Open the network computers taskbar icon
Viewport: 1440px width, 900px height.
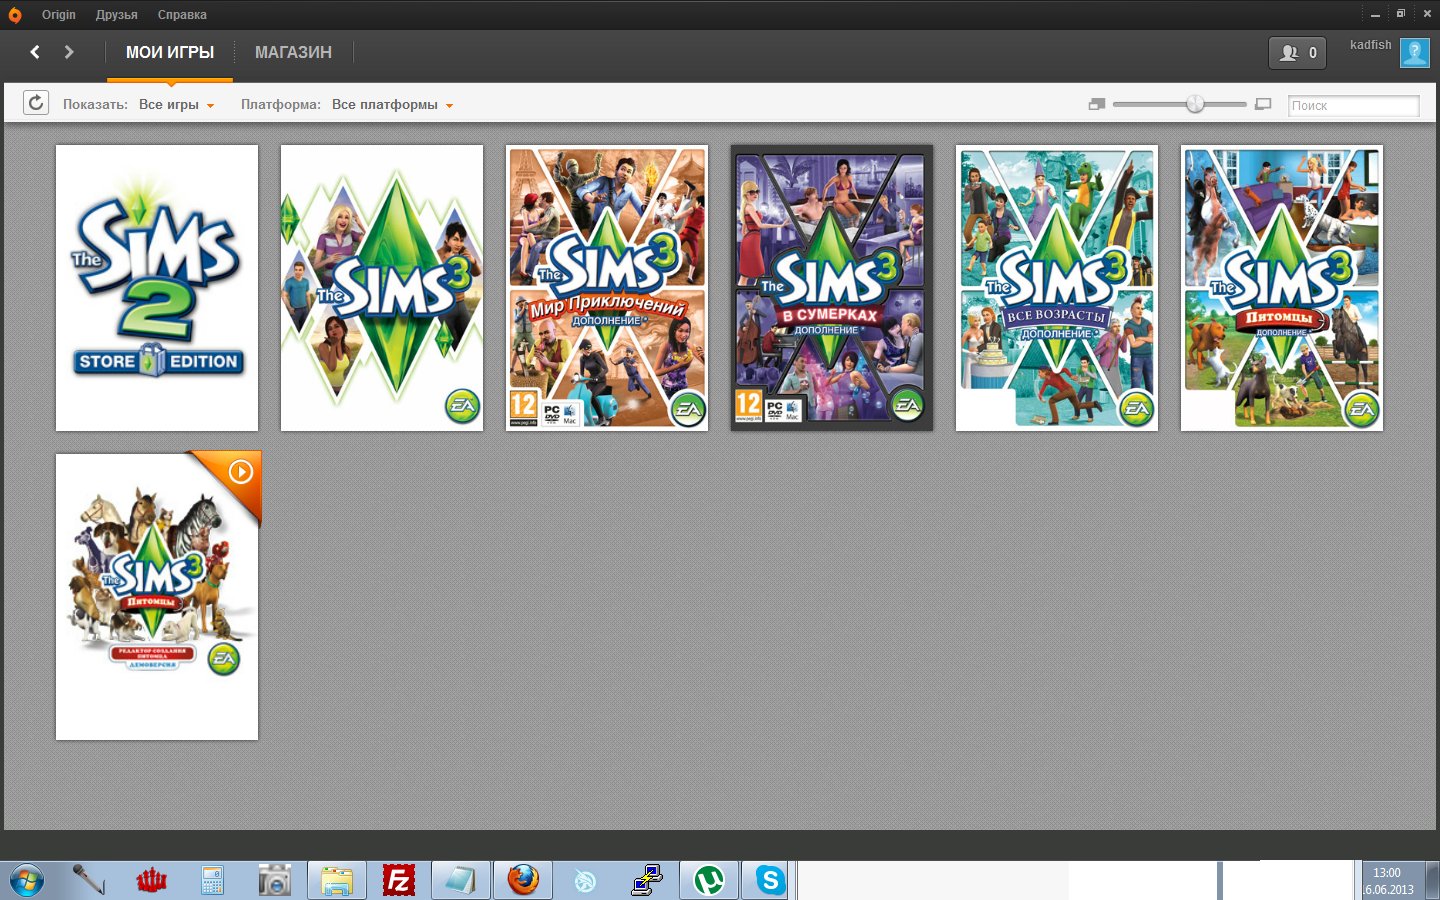pos(647,881)
